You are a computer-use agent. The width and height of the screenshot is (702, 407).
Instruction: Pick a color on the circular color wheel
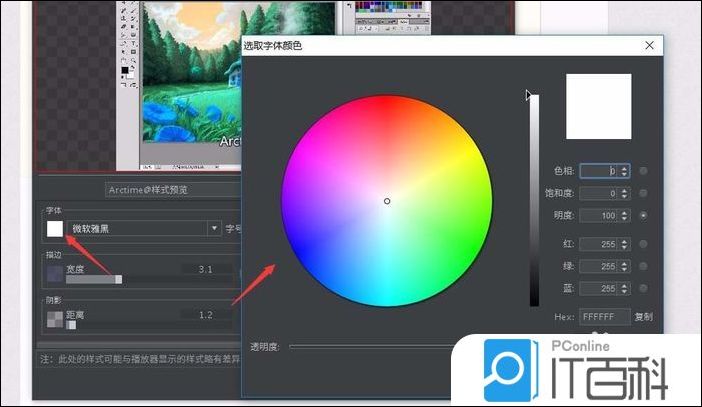tap(387, 201)
